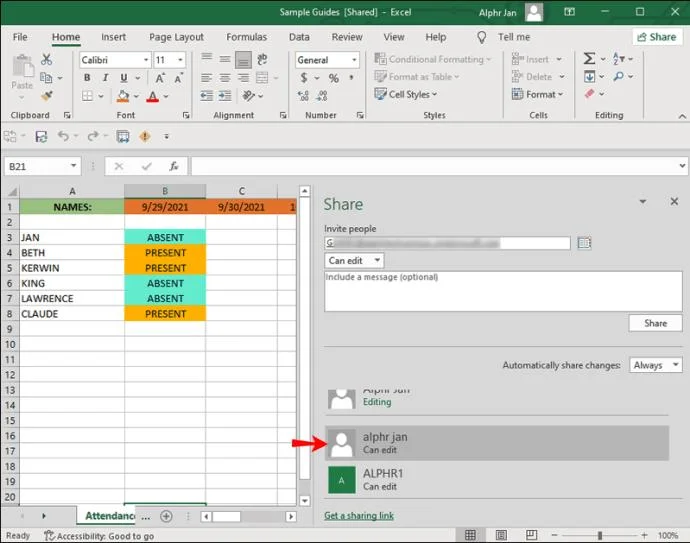Open the Get a sharing link link
Screen dimensions: 690x543
click(359, 516)
